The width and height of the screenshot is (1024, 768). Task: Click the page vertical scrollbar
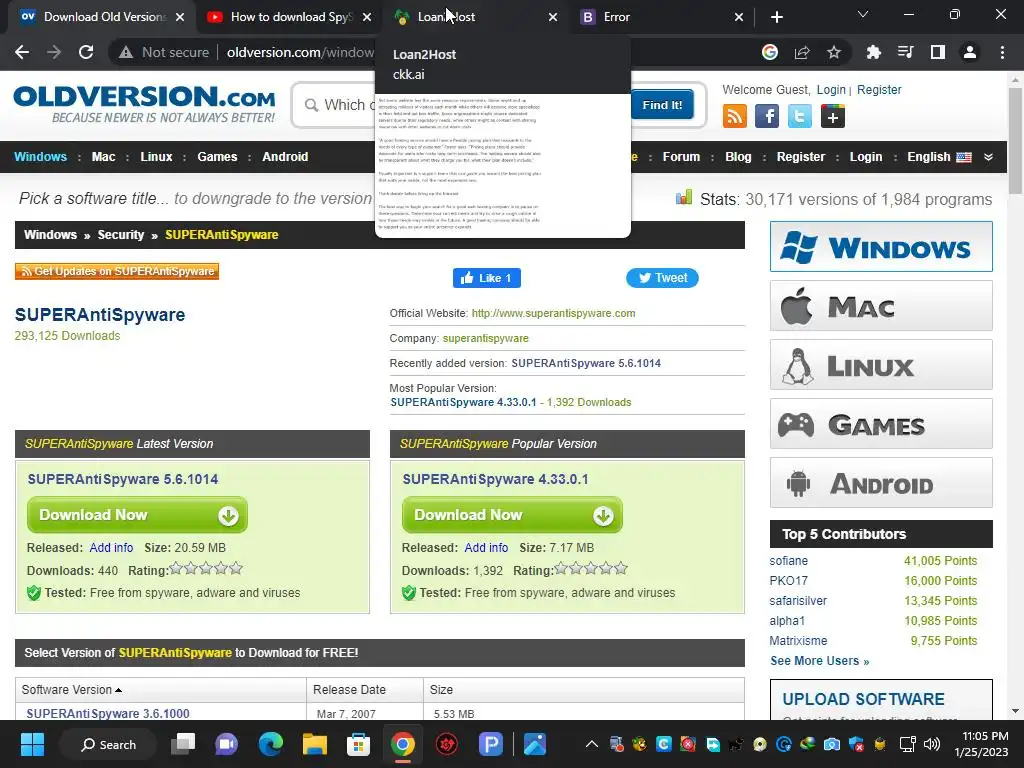tap(1015, 140)
